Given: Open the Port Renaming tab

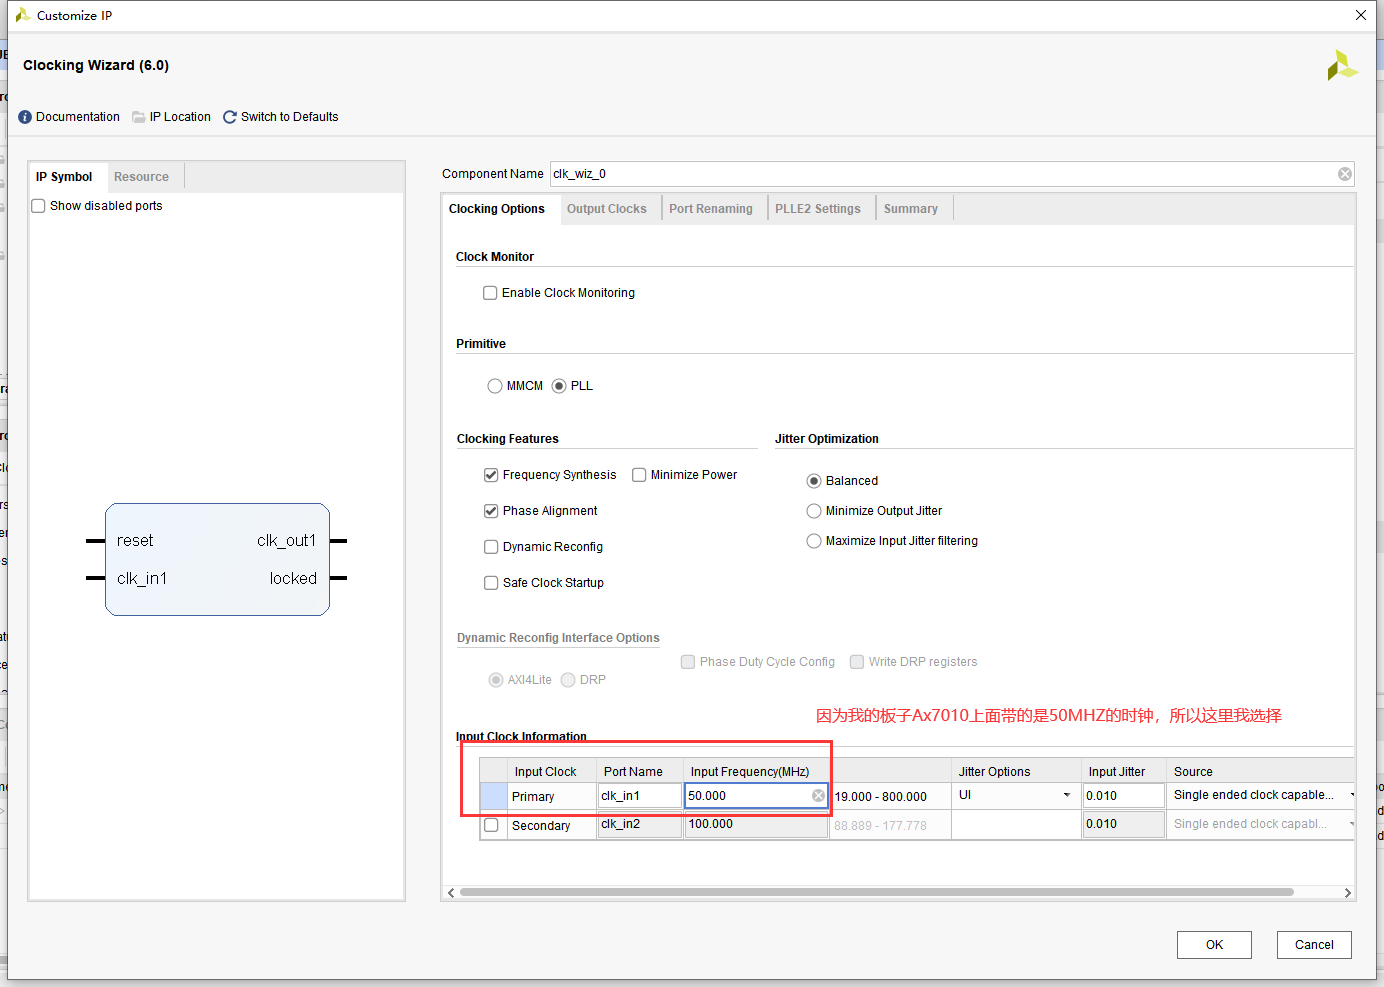Looking at the screenshot, I should tap(711, 209).
